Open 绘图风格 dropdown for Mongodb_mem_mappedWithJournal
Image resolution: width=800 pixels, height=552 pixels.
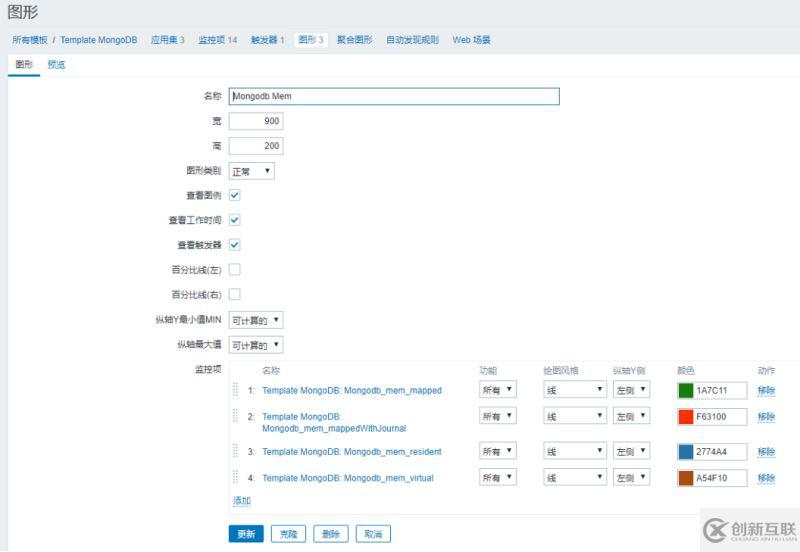click(x=575, y=416)
